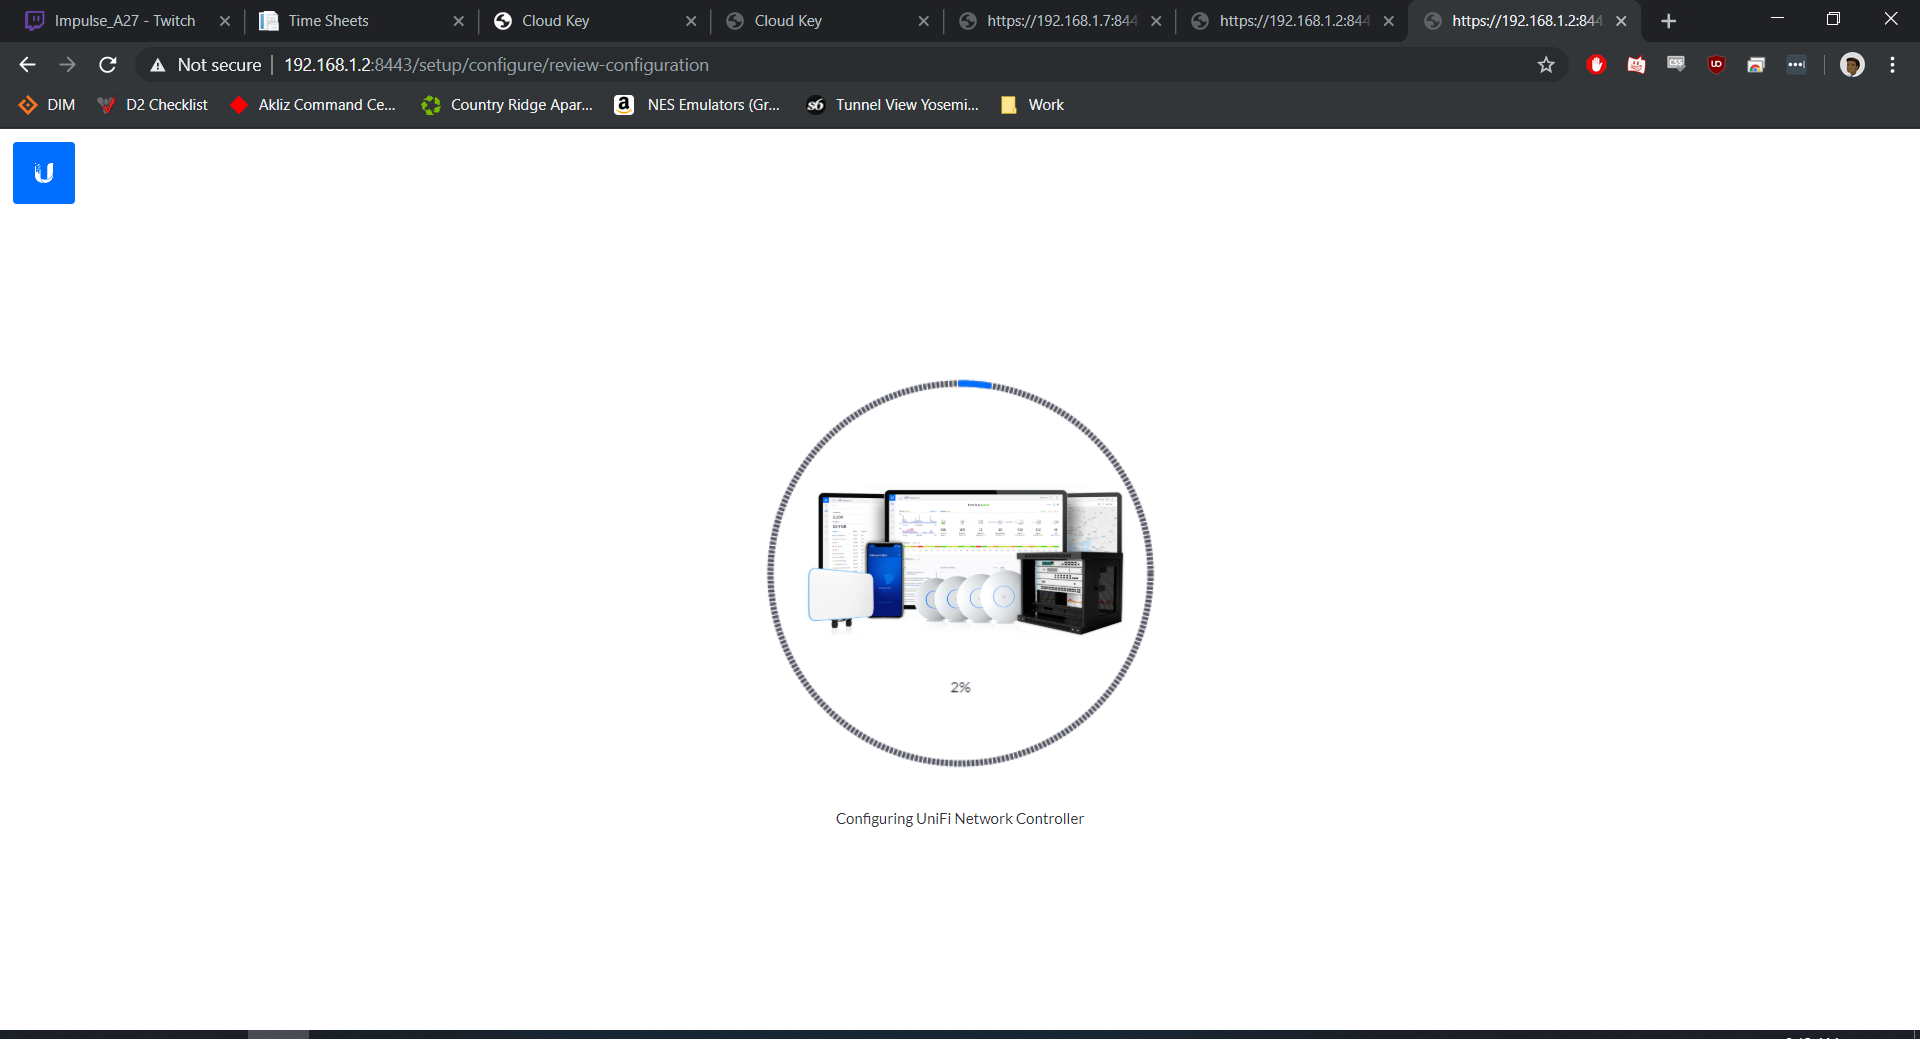Screen dimensions: 1920x1039
Task: Open the Chrome profile avatar
Action: click(1852, 65)
